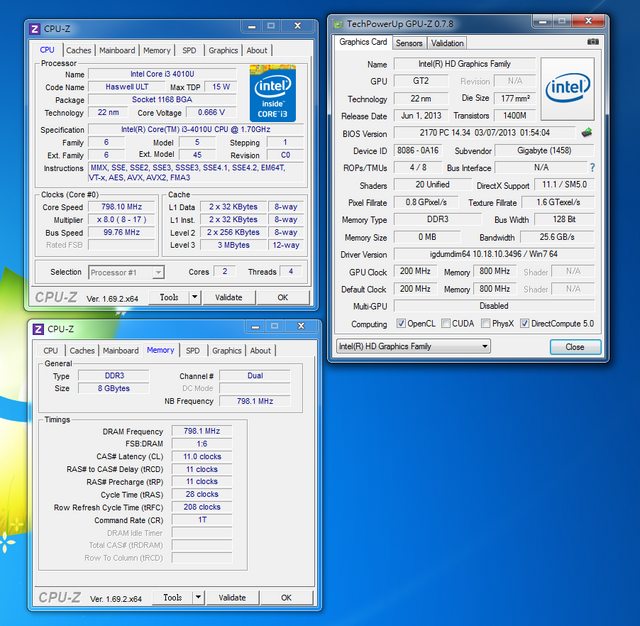Click the BIOS save chip icon in GPU-Z
Screen dimensions: 640x626
coord(587,132)
